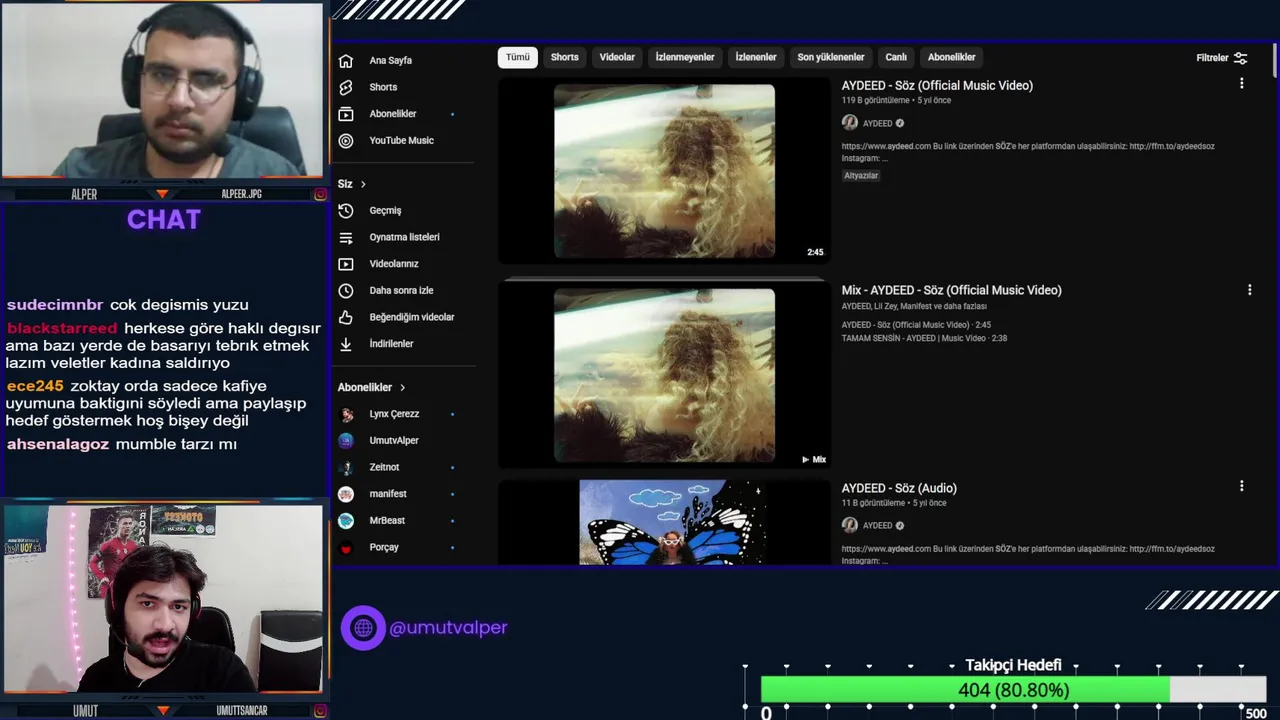Click AYDEED avatar under Official Music Video
This screenshot has height=720, width=1280.
(x=850, y=123)
